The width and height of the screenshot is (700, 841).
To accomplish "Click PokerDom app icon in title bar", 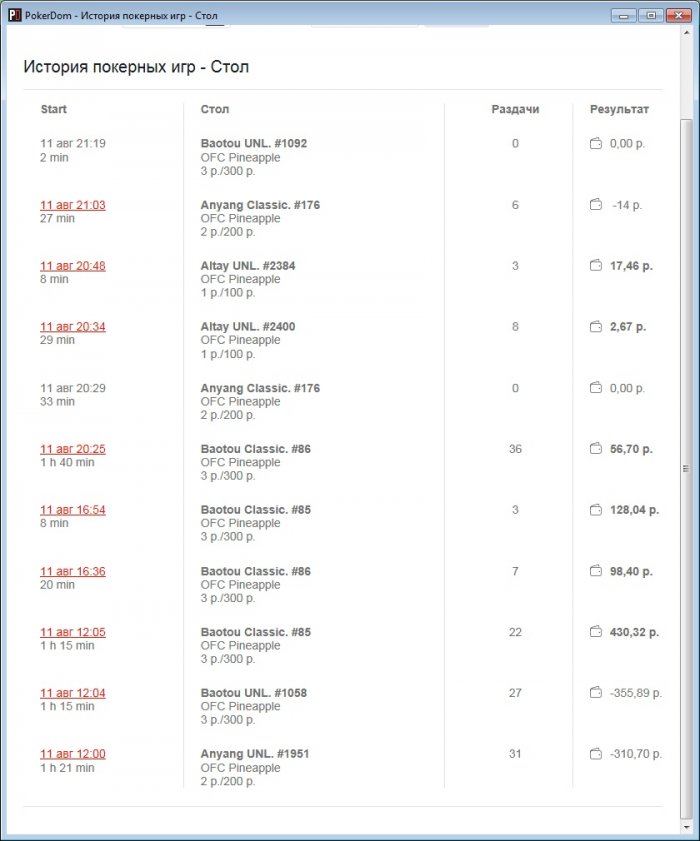I will [15, 15].
